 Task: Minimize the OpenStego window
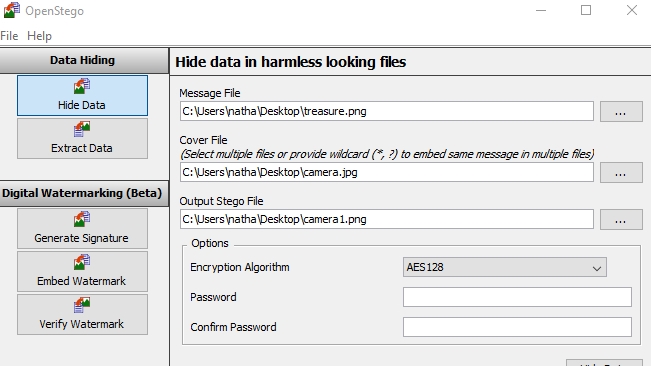click(x=541, y=10)
